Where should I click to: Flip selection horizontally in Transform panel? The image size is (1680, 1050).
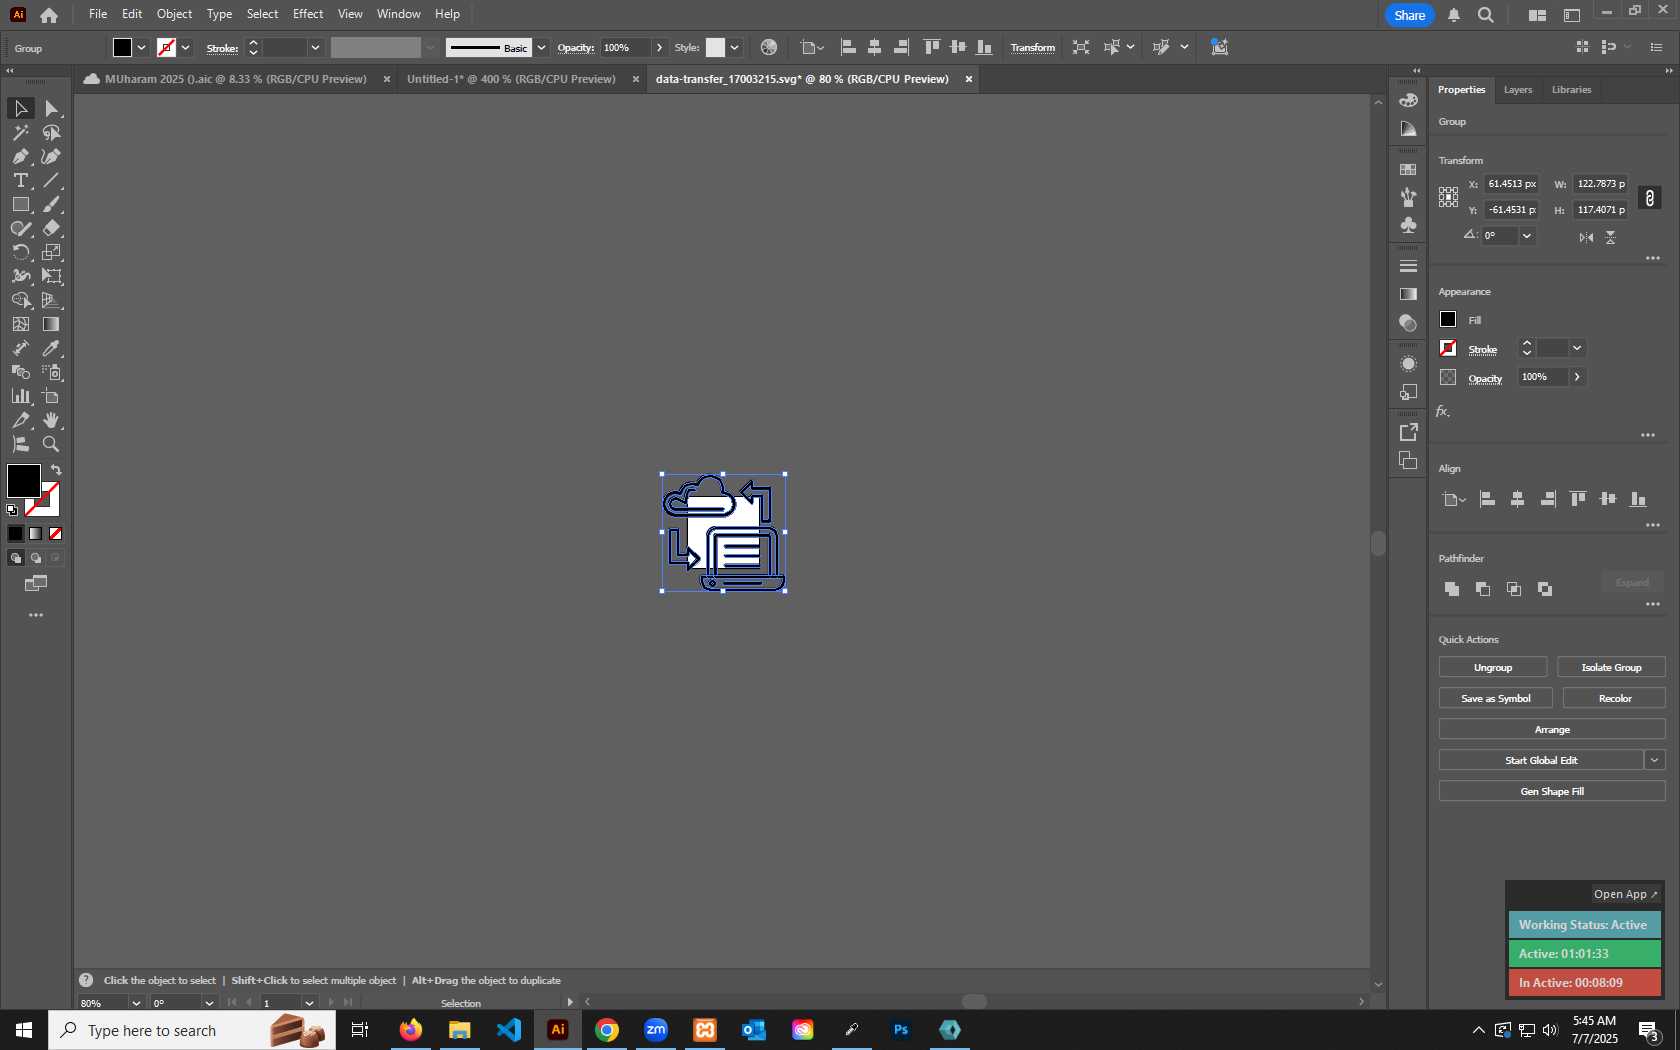point(1586,237)
